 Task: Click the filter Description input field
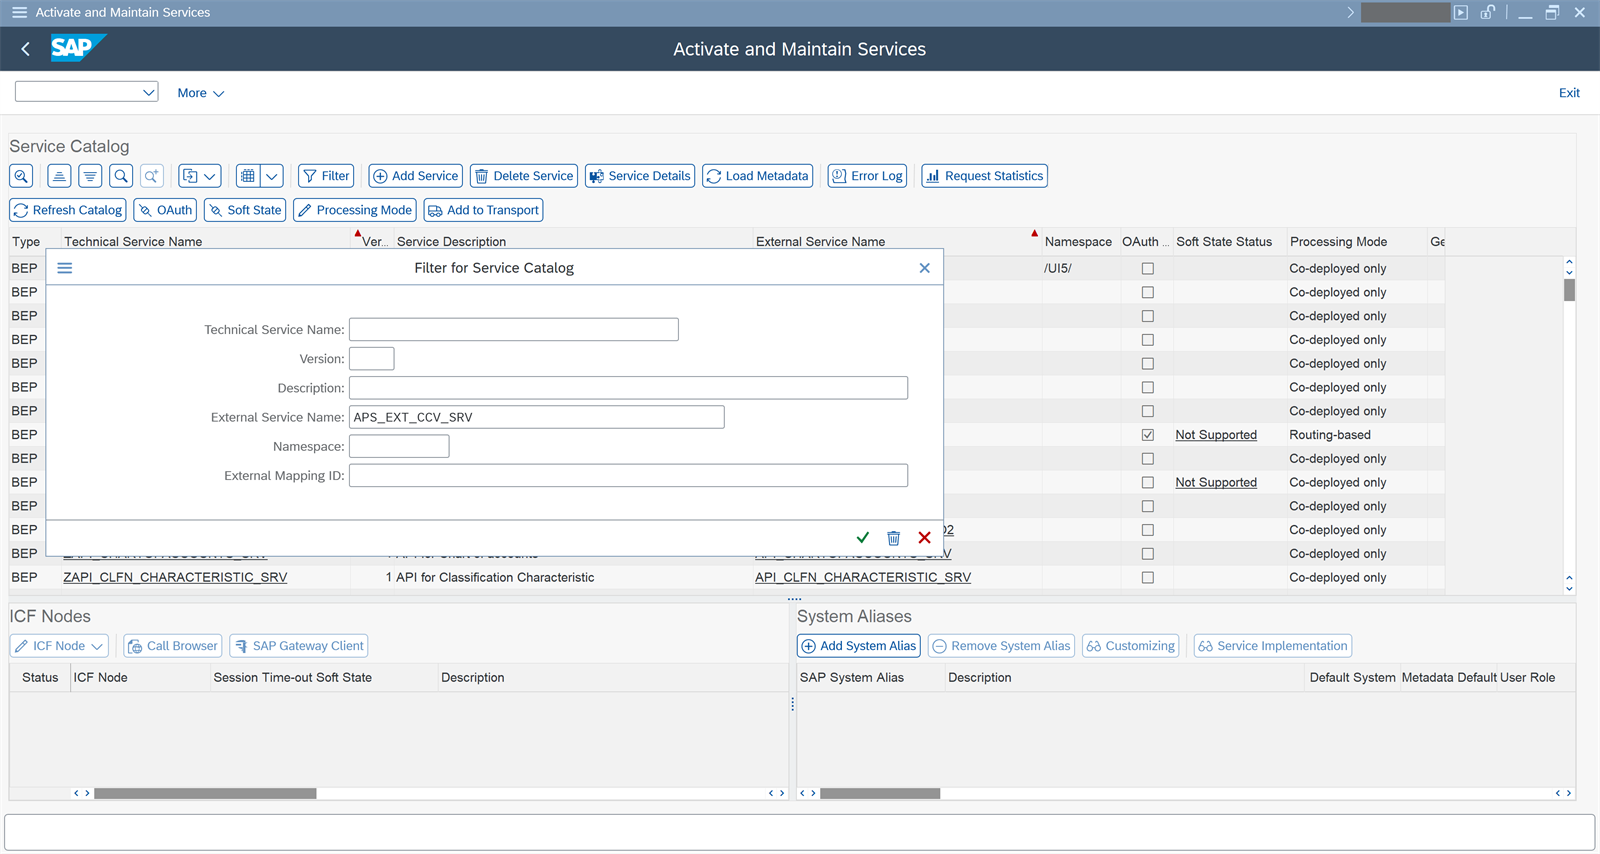[x=628, y=388]
